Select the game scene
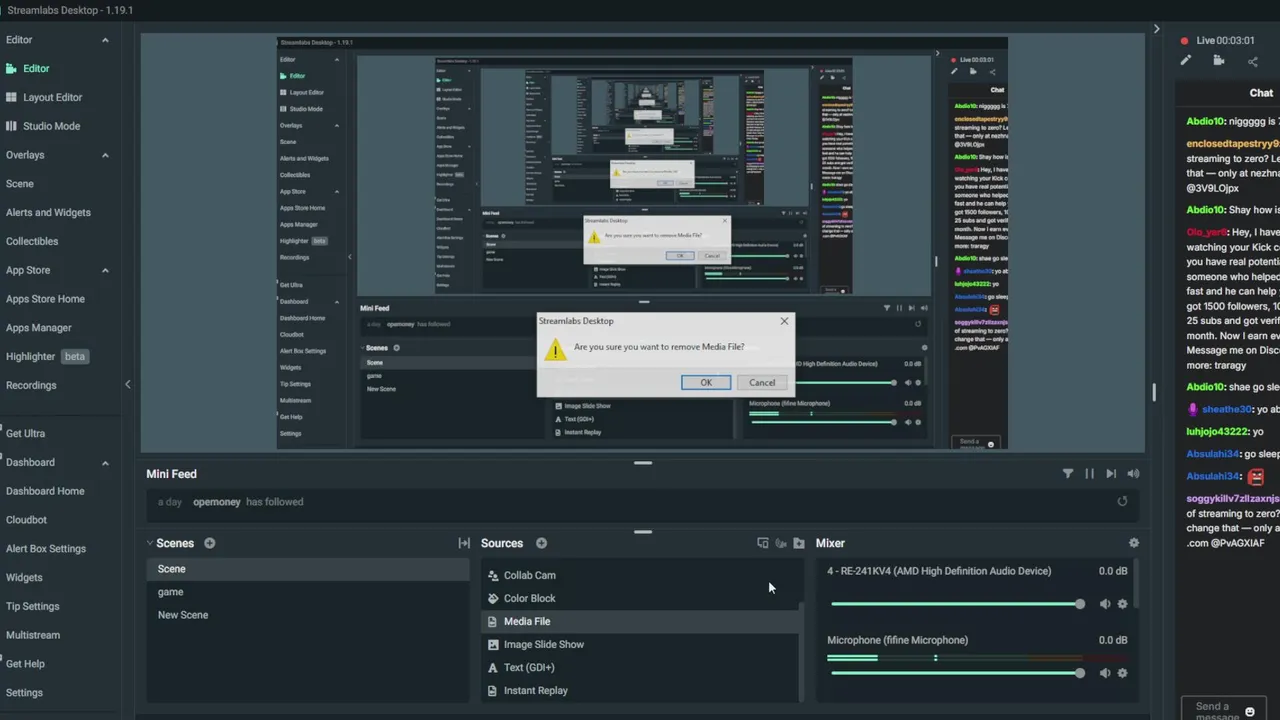This screenshot has width=1280, height=720. [308, 592]
